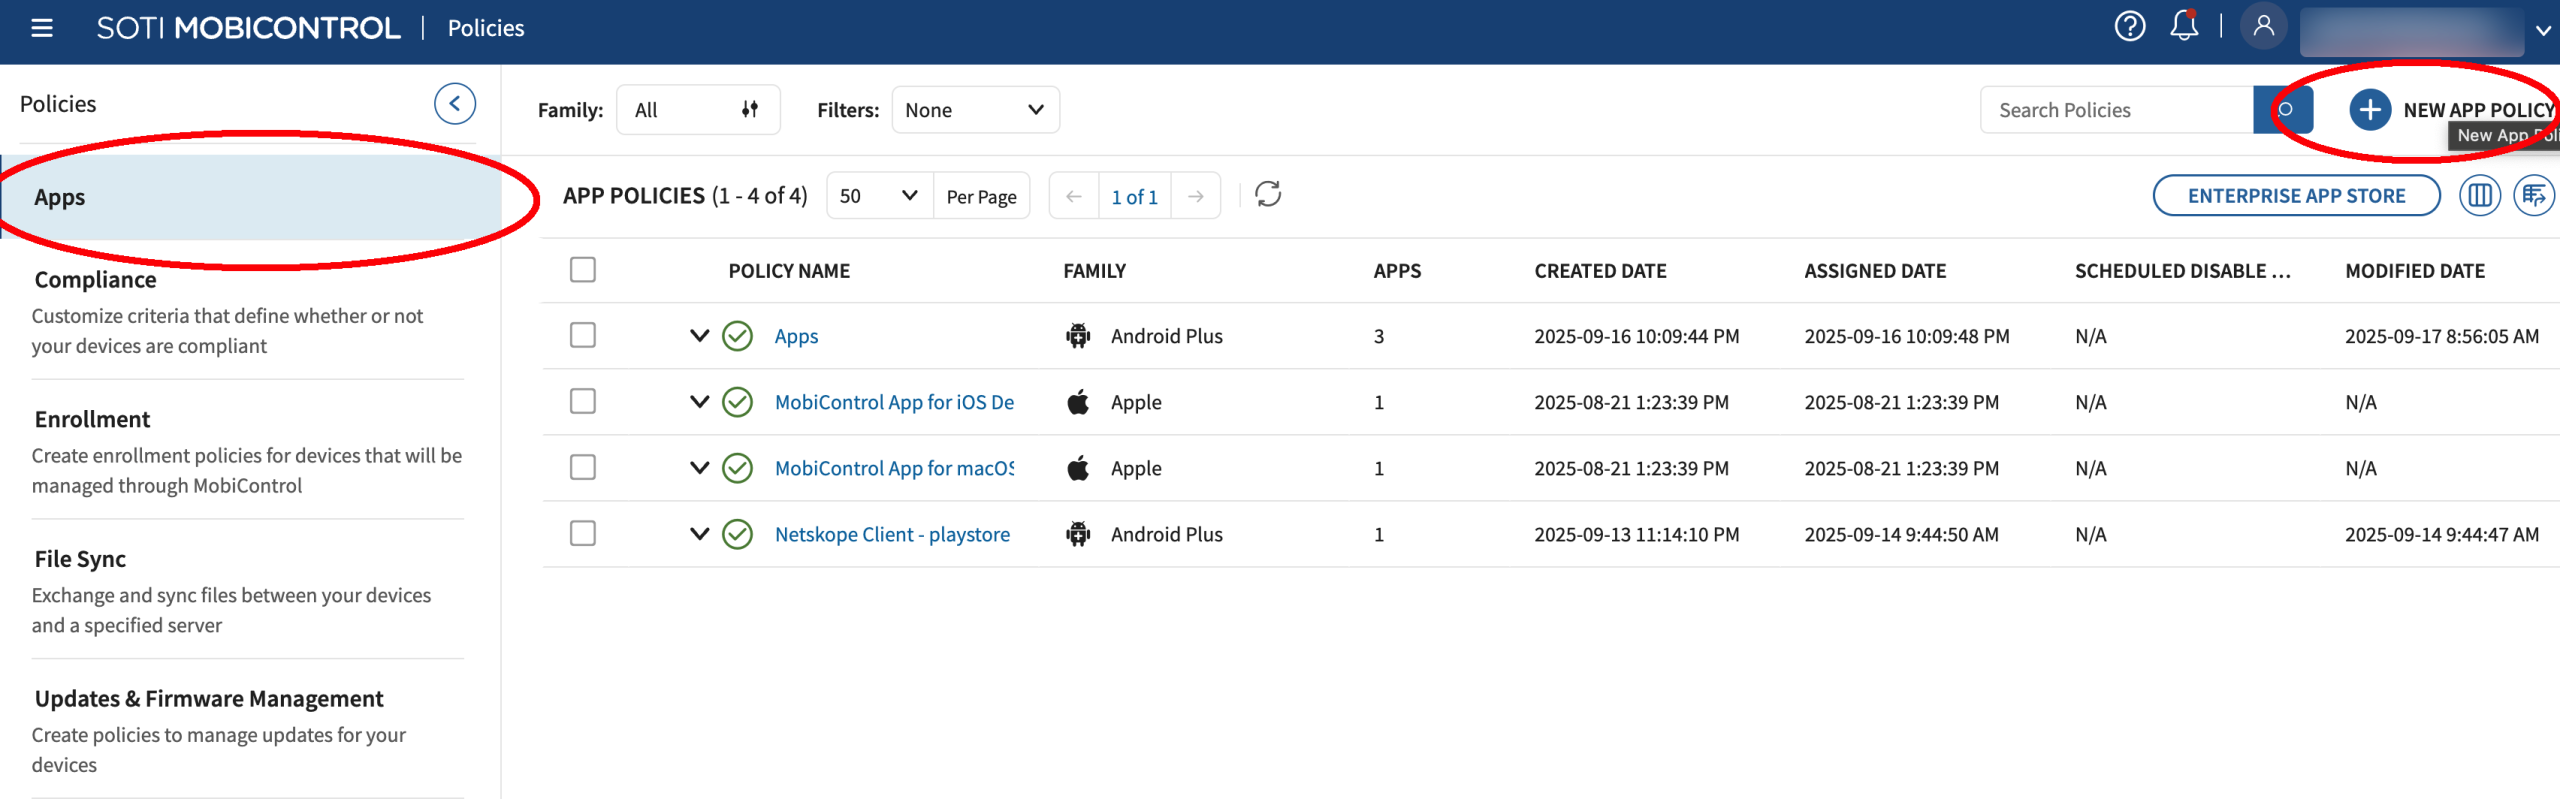Open the Apps policy link
Screen dimensions: 2560x799
click(x=796, y=337)
